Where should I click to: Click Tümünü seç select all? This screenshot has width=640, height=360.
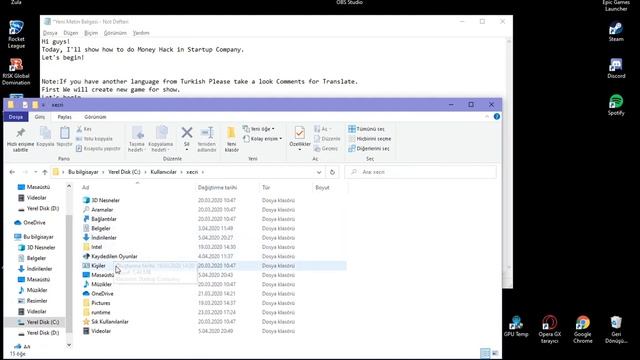(x=367, y=129)
